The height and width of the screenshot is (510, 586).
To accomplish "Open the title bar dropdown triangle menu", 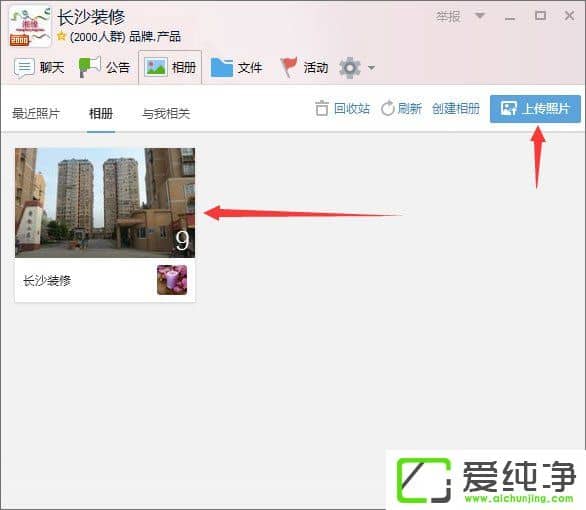I will pyautogui.click(x=480, y=16).
